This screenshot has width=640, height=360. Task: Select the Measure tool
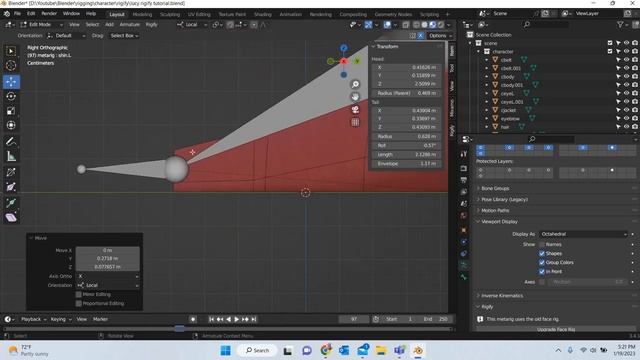pyautogui.click(x=11, y=156)
